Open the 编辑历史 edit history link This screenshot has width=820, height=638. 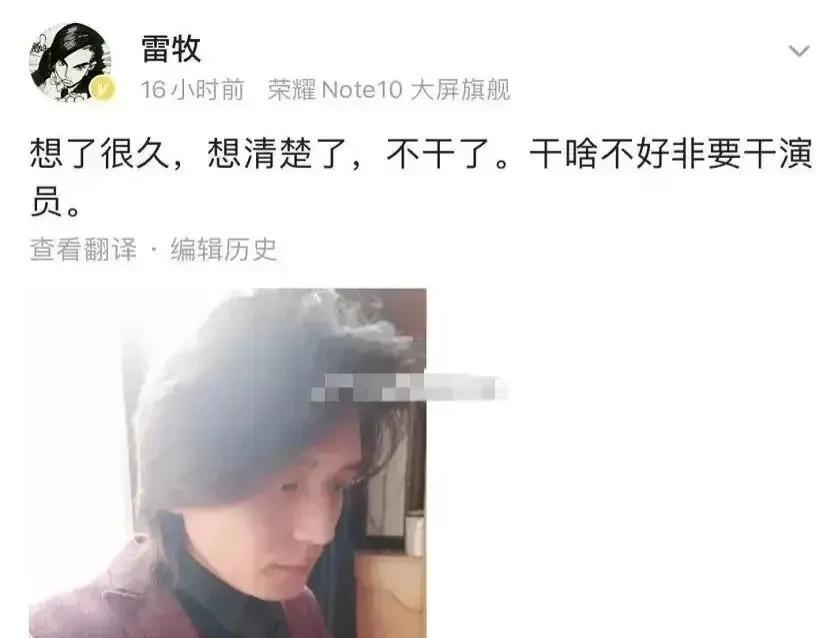(x=224, y=249)
